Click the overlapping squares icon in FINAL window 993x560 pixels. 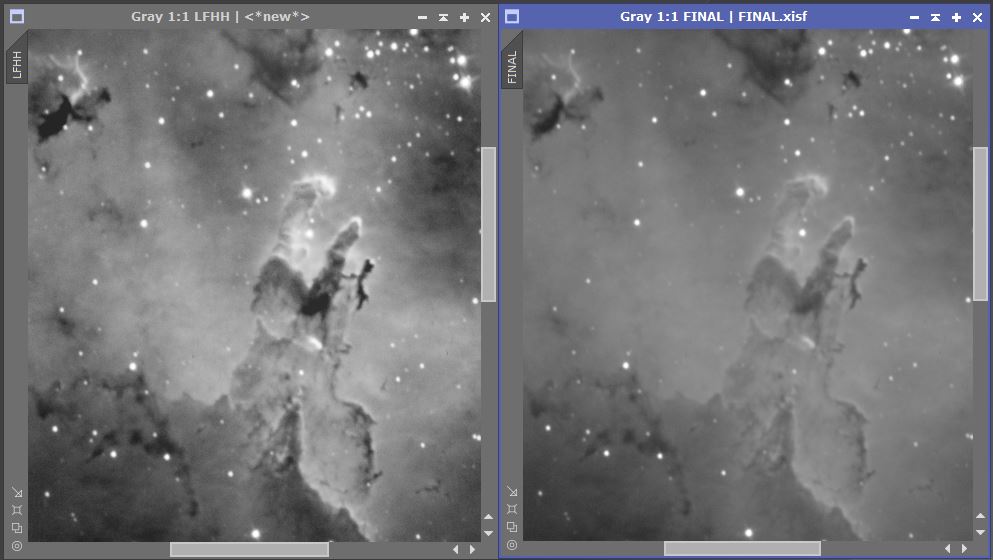pos(512,528)
